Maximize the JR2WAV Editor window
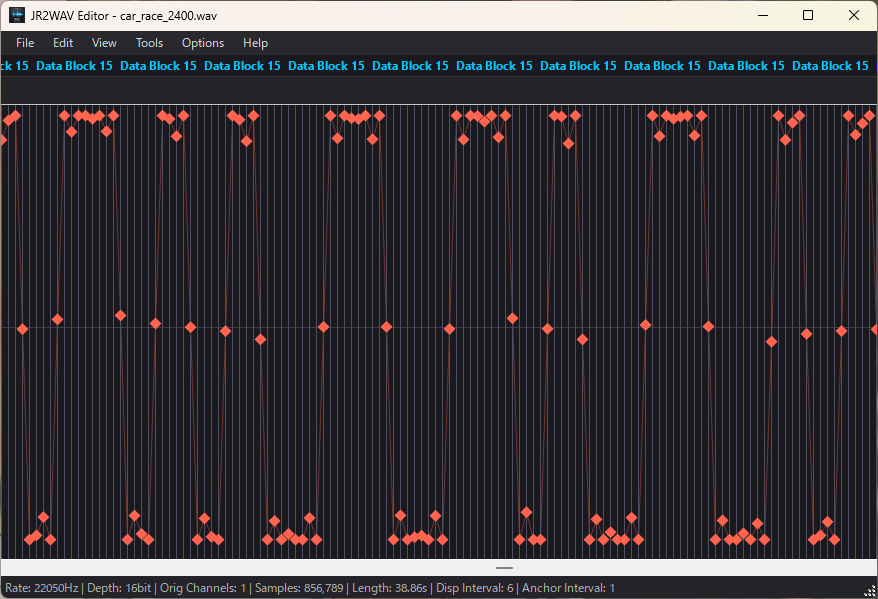 808,16
